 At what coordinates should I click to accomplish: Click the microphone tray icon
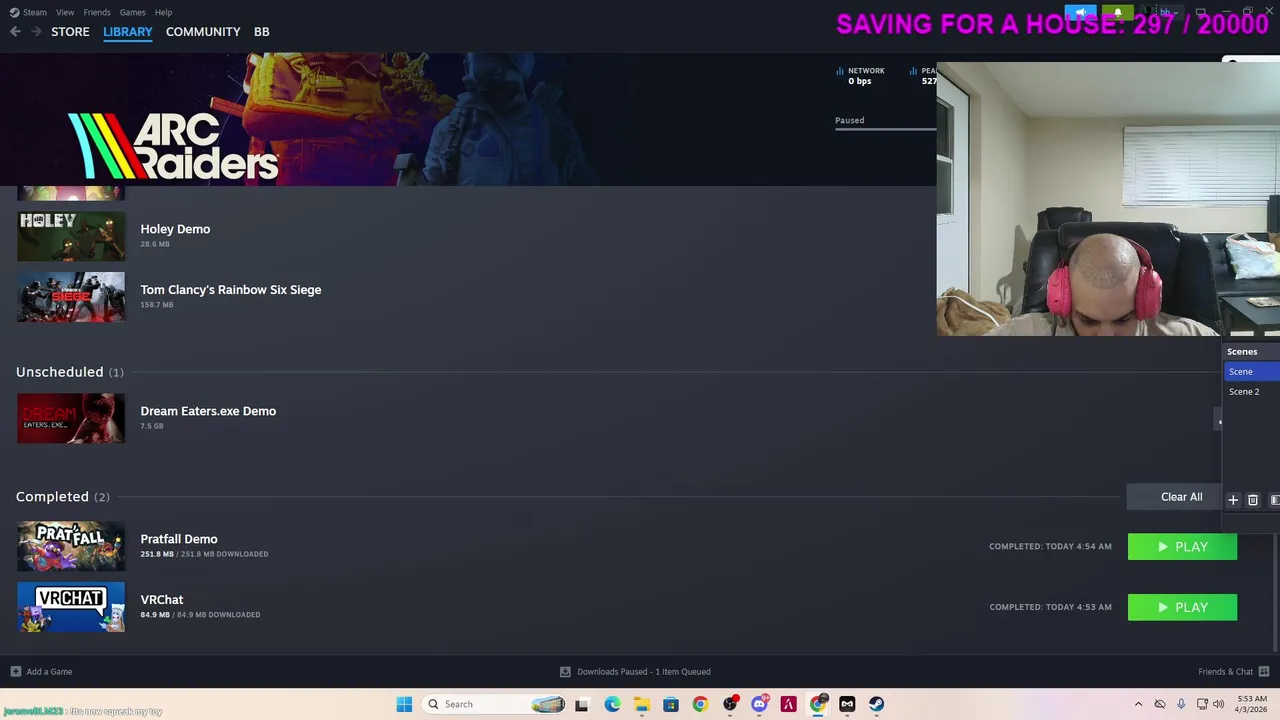point(1181,704)
